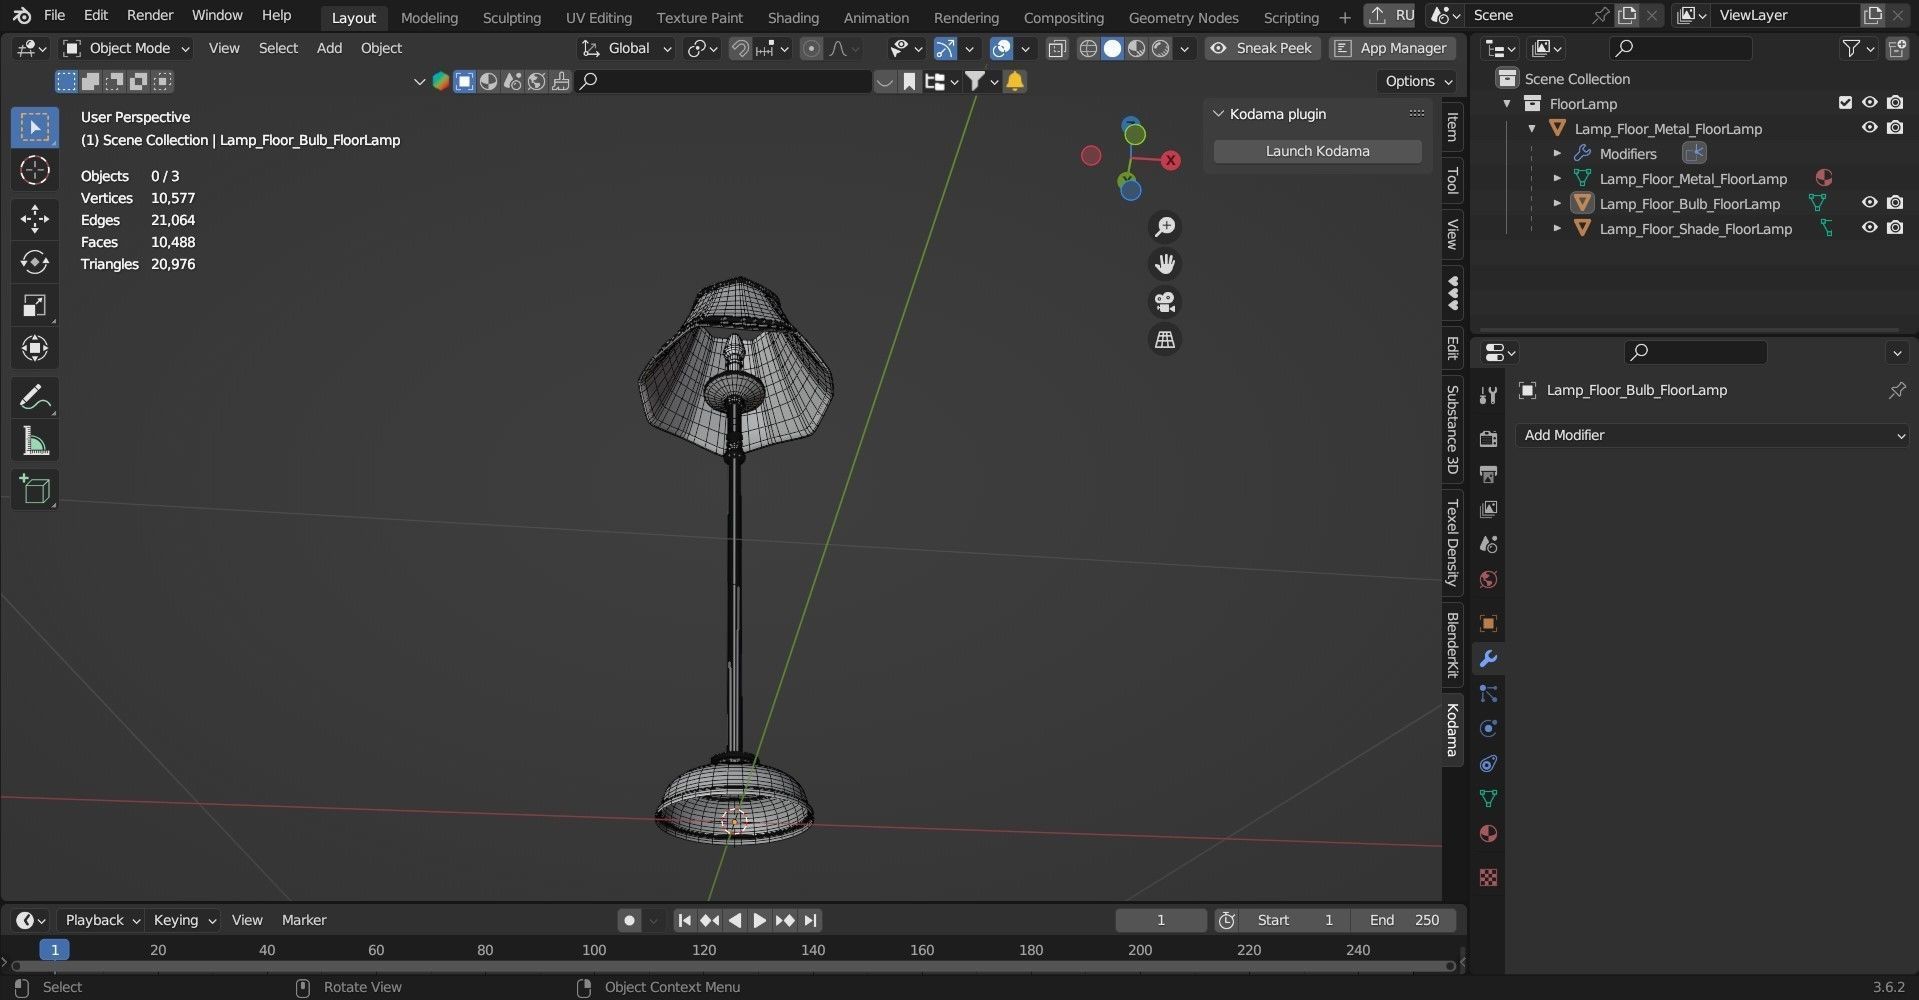
Task: Open the Playback dropdown in timeline
Action: tap(102, 920)
